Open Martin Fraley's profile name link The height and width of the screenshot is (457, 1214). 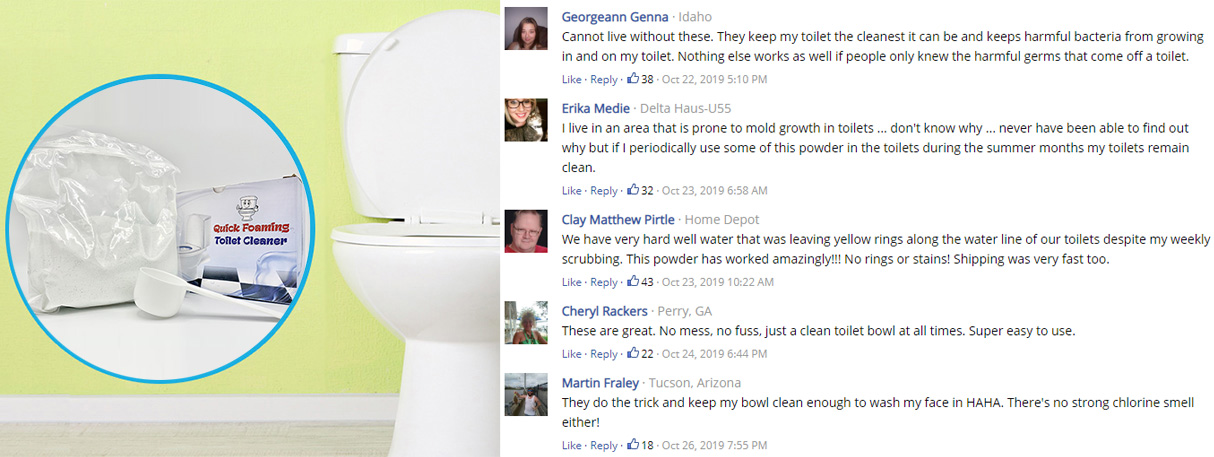[x=601, y=382]
